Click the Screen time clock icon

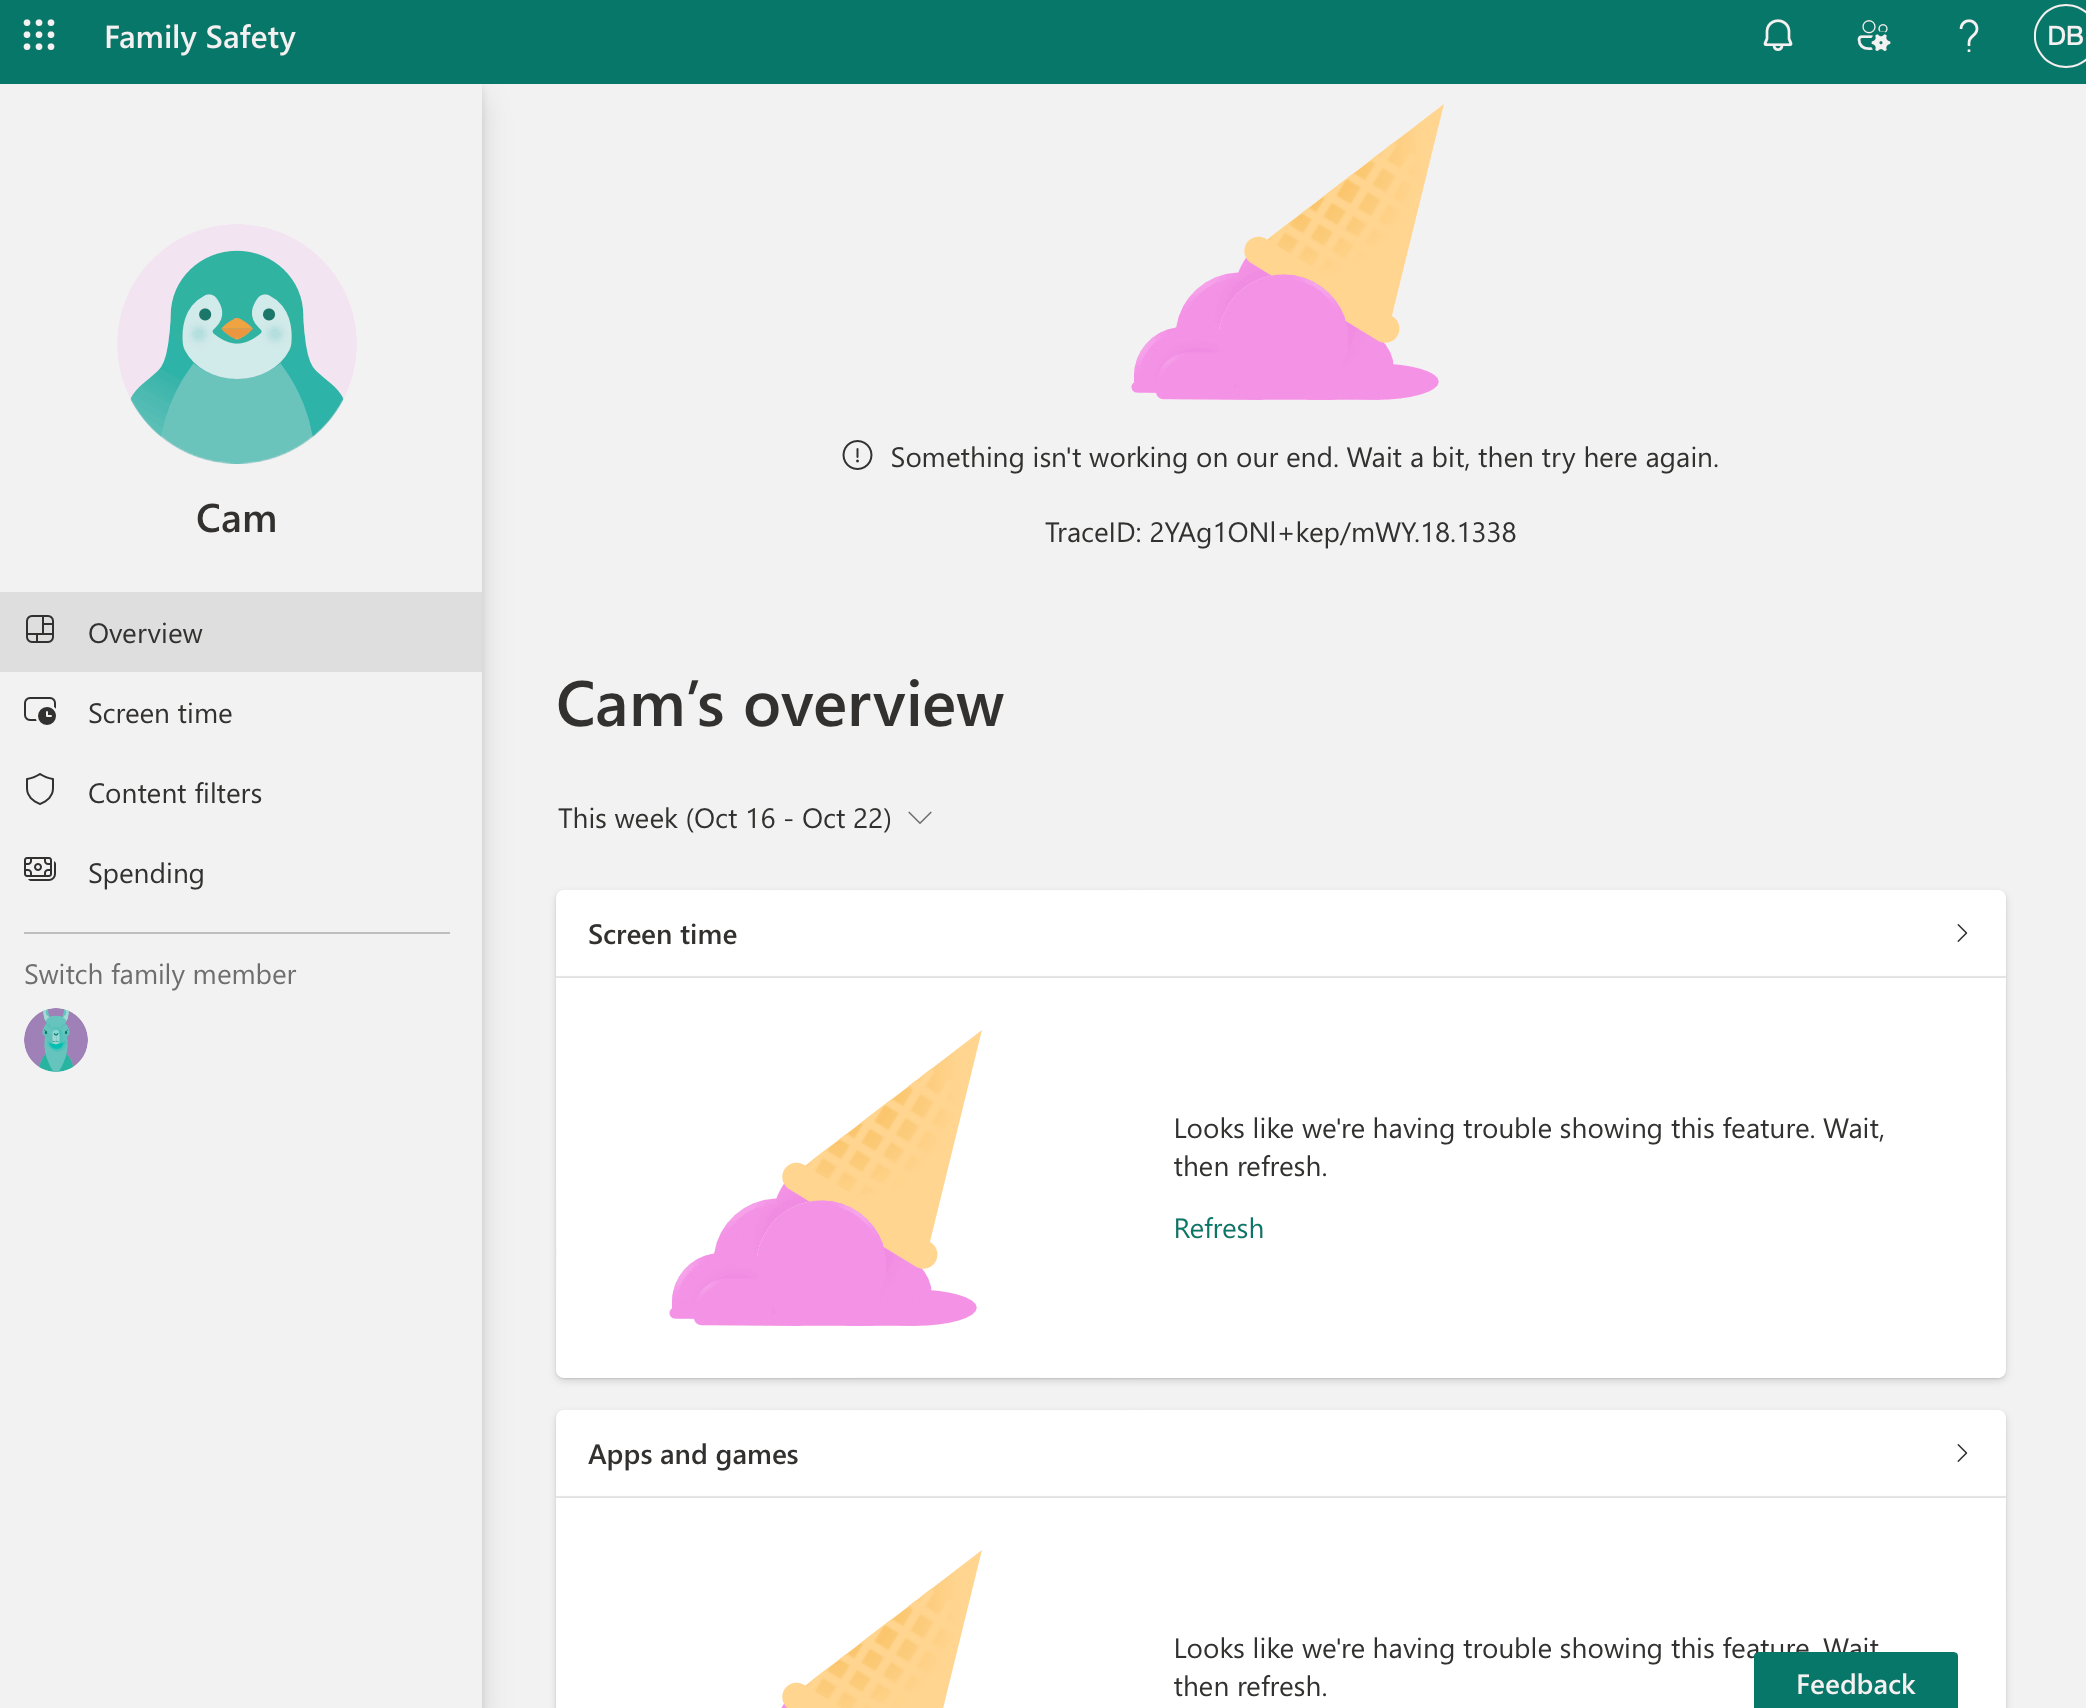click(40, 711)
